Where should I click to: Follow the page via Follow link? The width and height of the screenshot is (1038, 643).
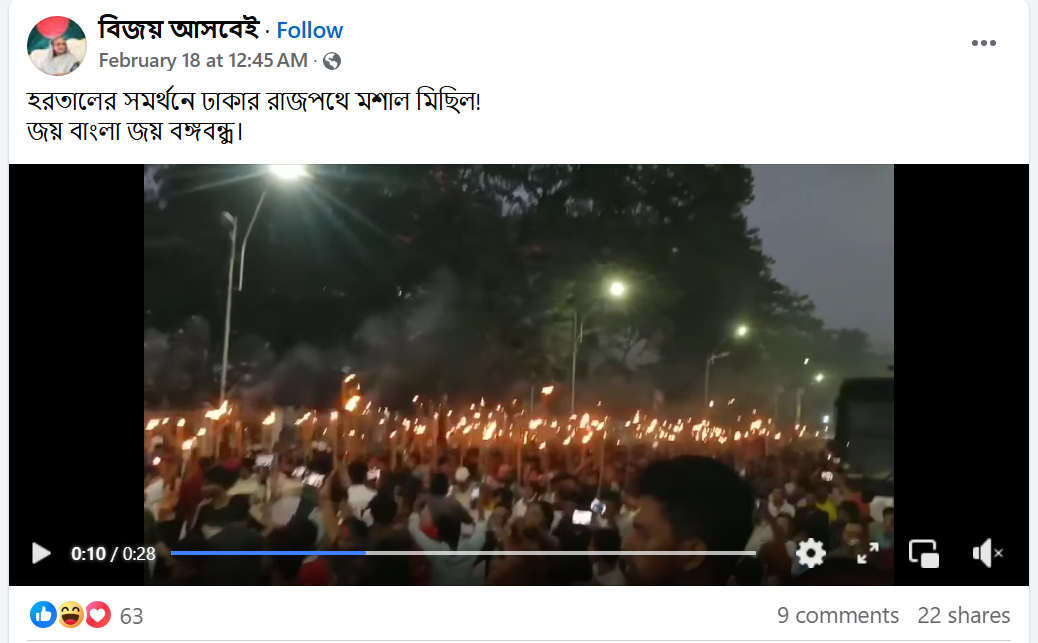pyautogui.click(x=310, y=30)
